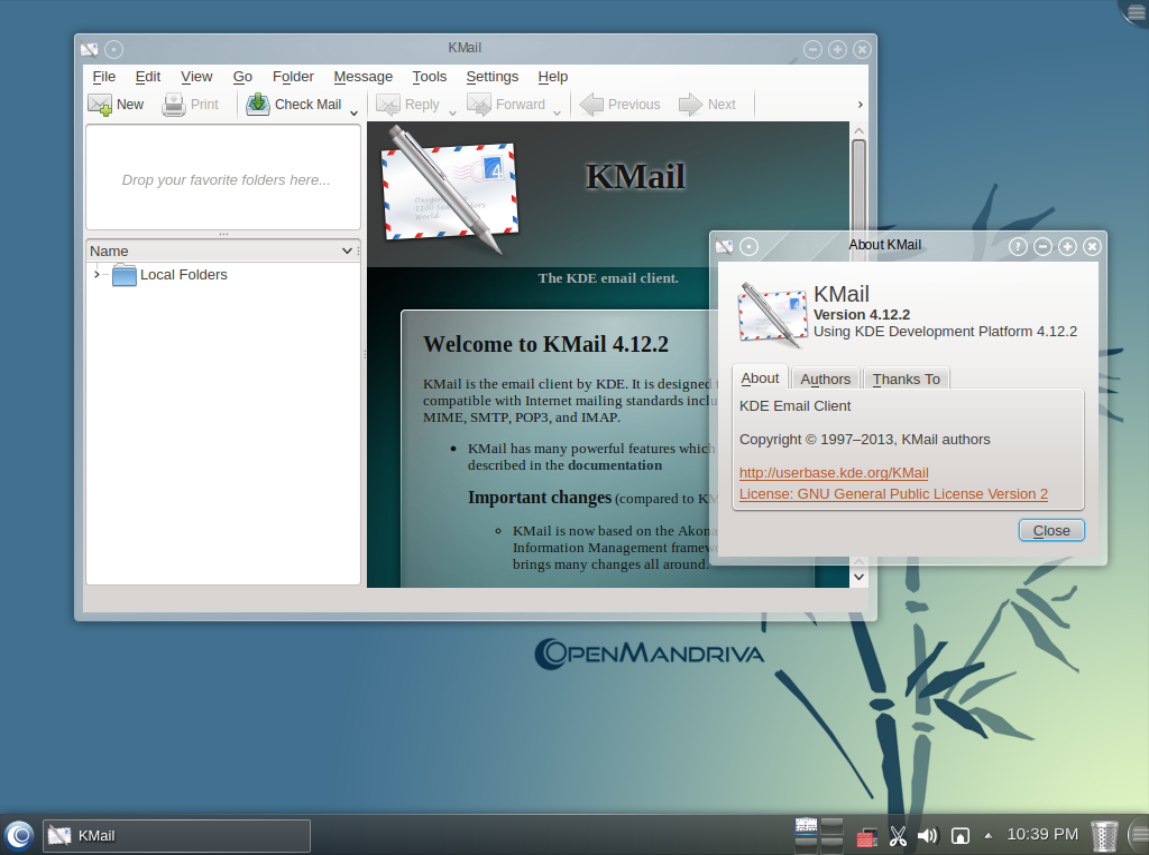1149x855 pixels.
Task: Open the trash bin on the panel
Action: [x=1104, y=836]
